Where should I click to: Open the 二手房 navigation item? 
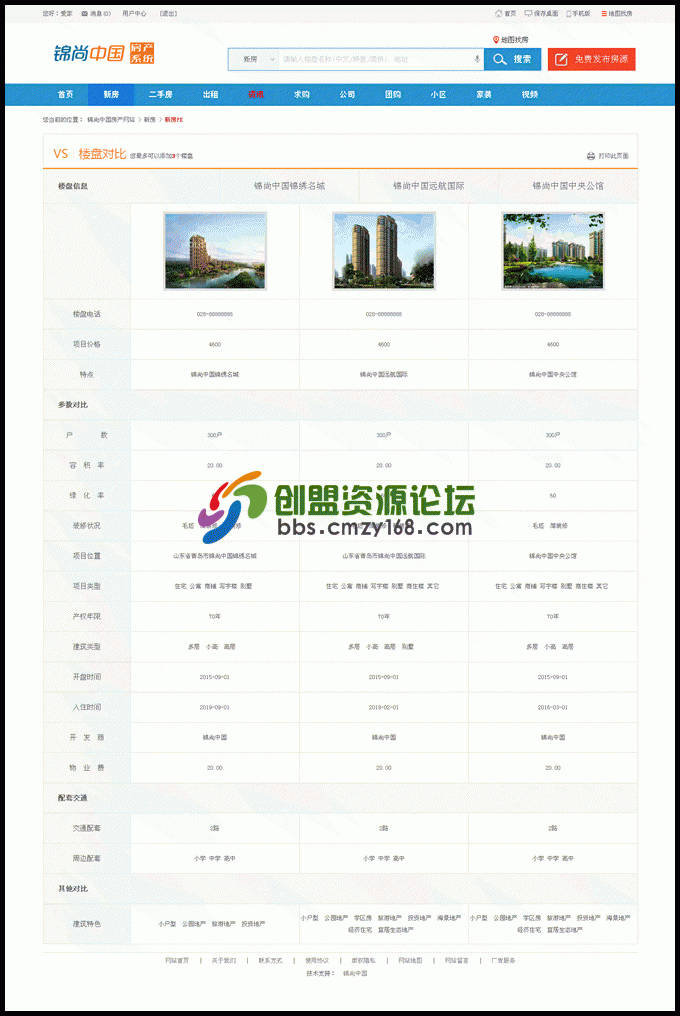tap(160, 95)
